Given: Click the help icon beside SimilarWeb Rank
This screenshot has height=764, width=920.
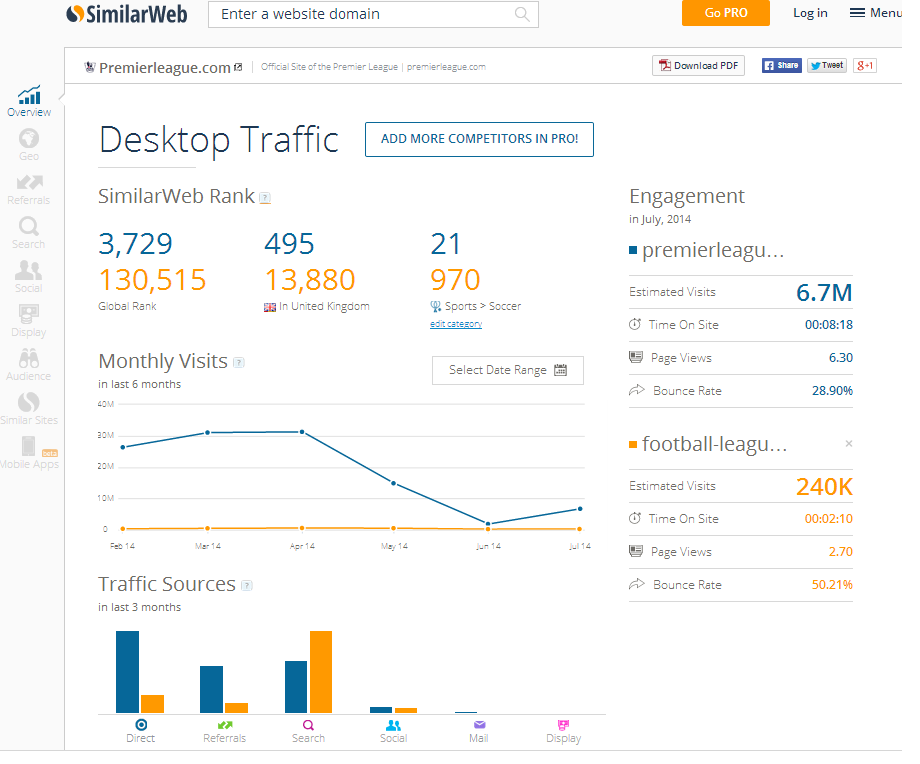Looking at the screenshot, I should coord(265,198).
